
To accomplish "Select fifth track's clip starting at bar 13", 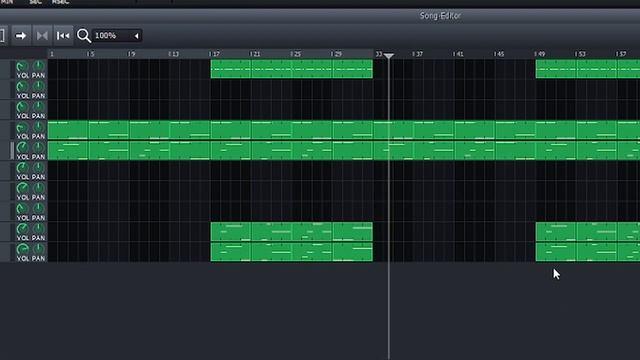I will pyautogui.click(x=190, y=150).
